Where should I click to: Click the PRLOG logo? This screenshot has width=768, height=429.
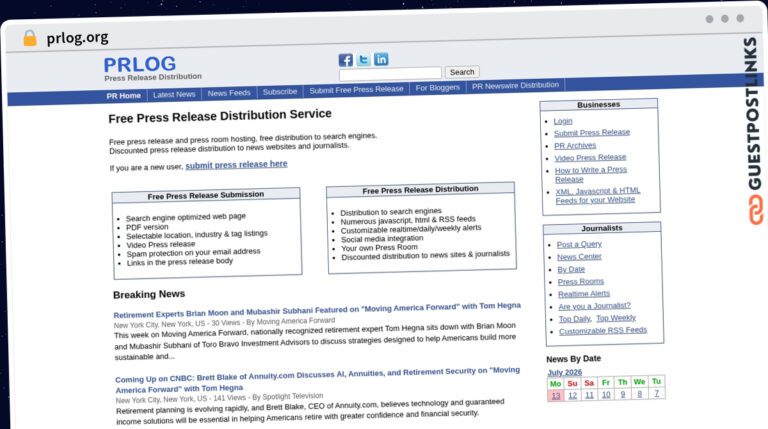(x=140, y=64)
